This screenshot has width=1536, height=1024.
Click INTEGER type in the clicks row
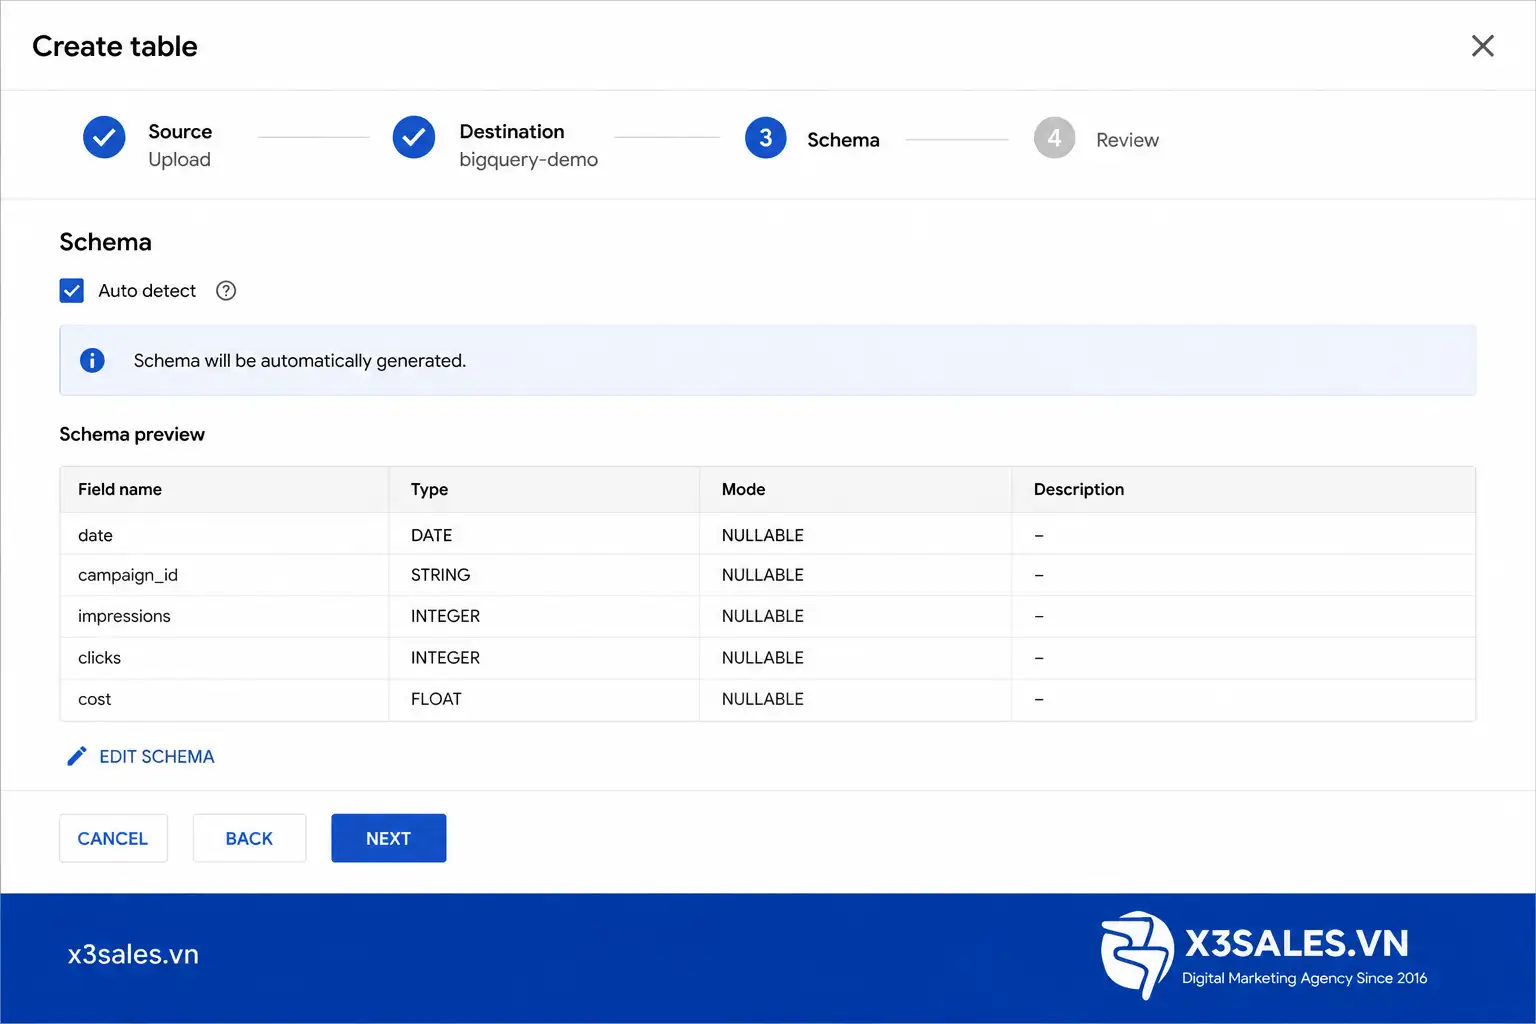coord(544,658)
